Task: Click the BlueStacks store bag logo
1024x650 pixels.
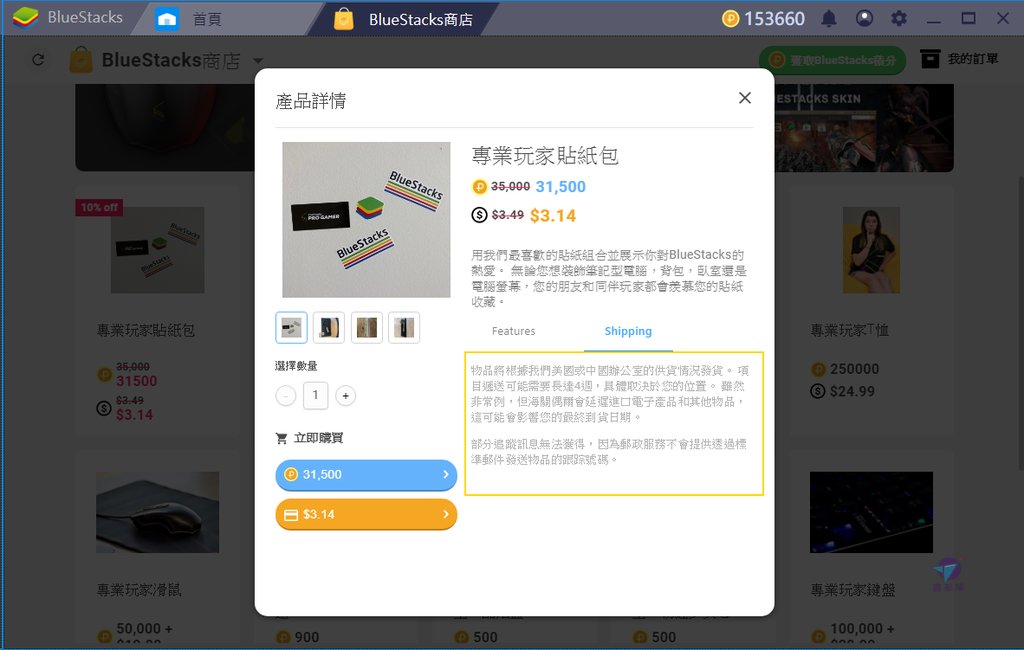Action: point(81,59)
